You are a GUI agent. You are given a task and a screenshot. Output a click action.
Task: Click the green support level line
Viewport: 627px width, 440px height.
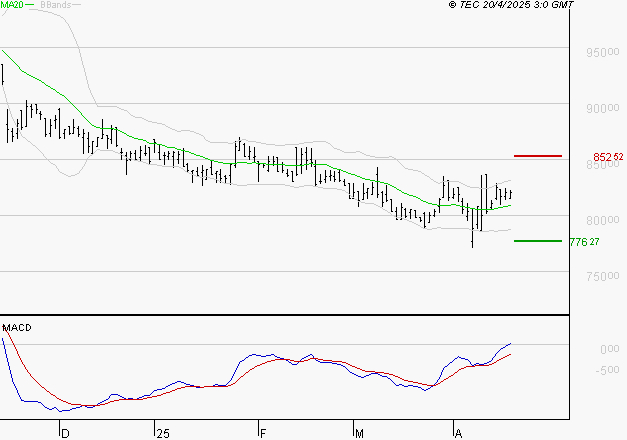[x=538, y=241]
